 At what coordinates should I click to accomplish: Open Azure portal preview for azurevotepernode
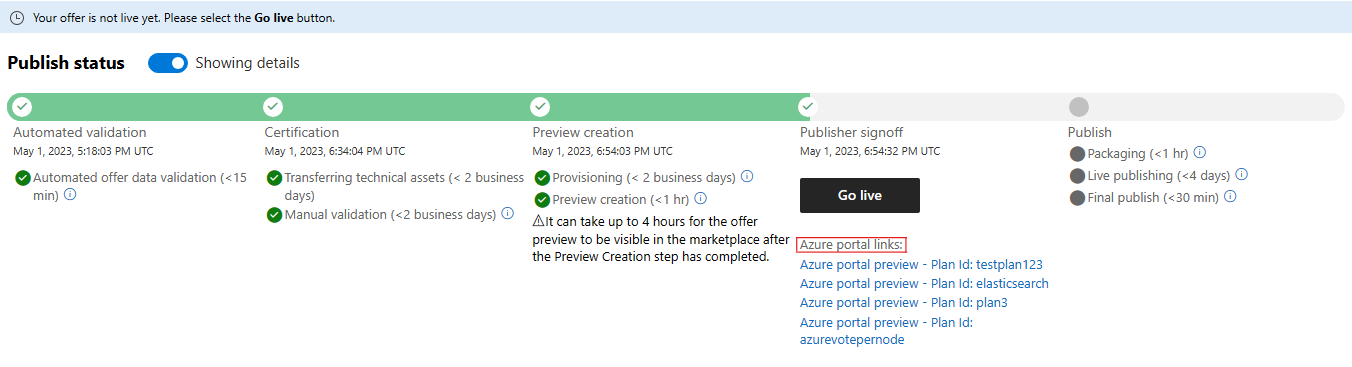pos(886,331)
